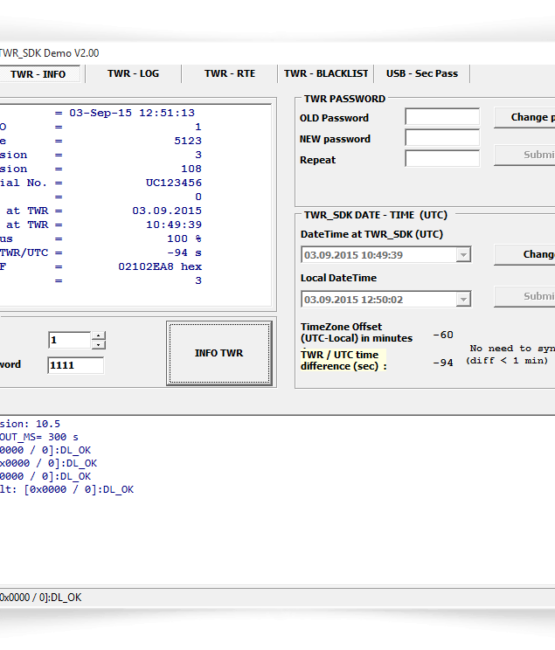The height and width of the screenshot is (650, 555).
Task: Click the time difference value -94
Action: pyautogui.click(x=443, y=363)
